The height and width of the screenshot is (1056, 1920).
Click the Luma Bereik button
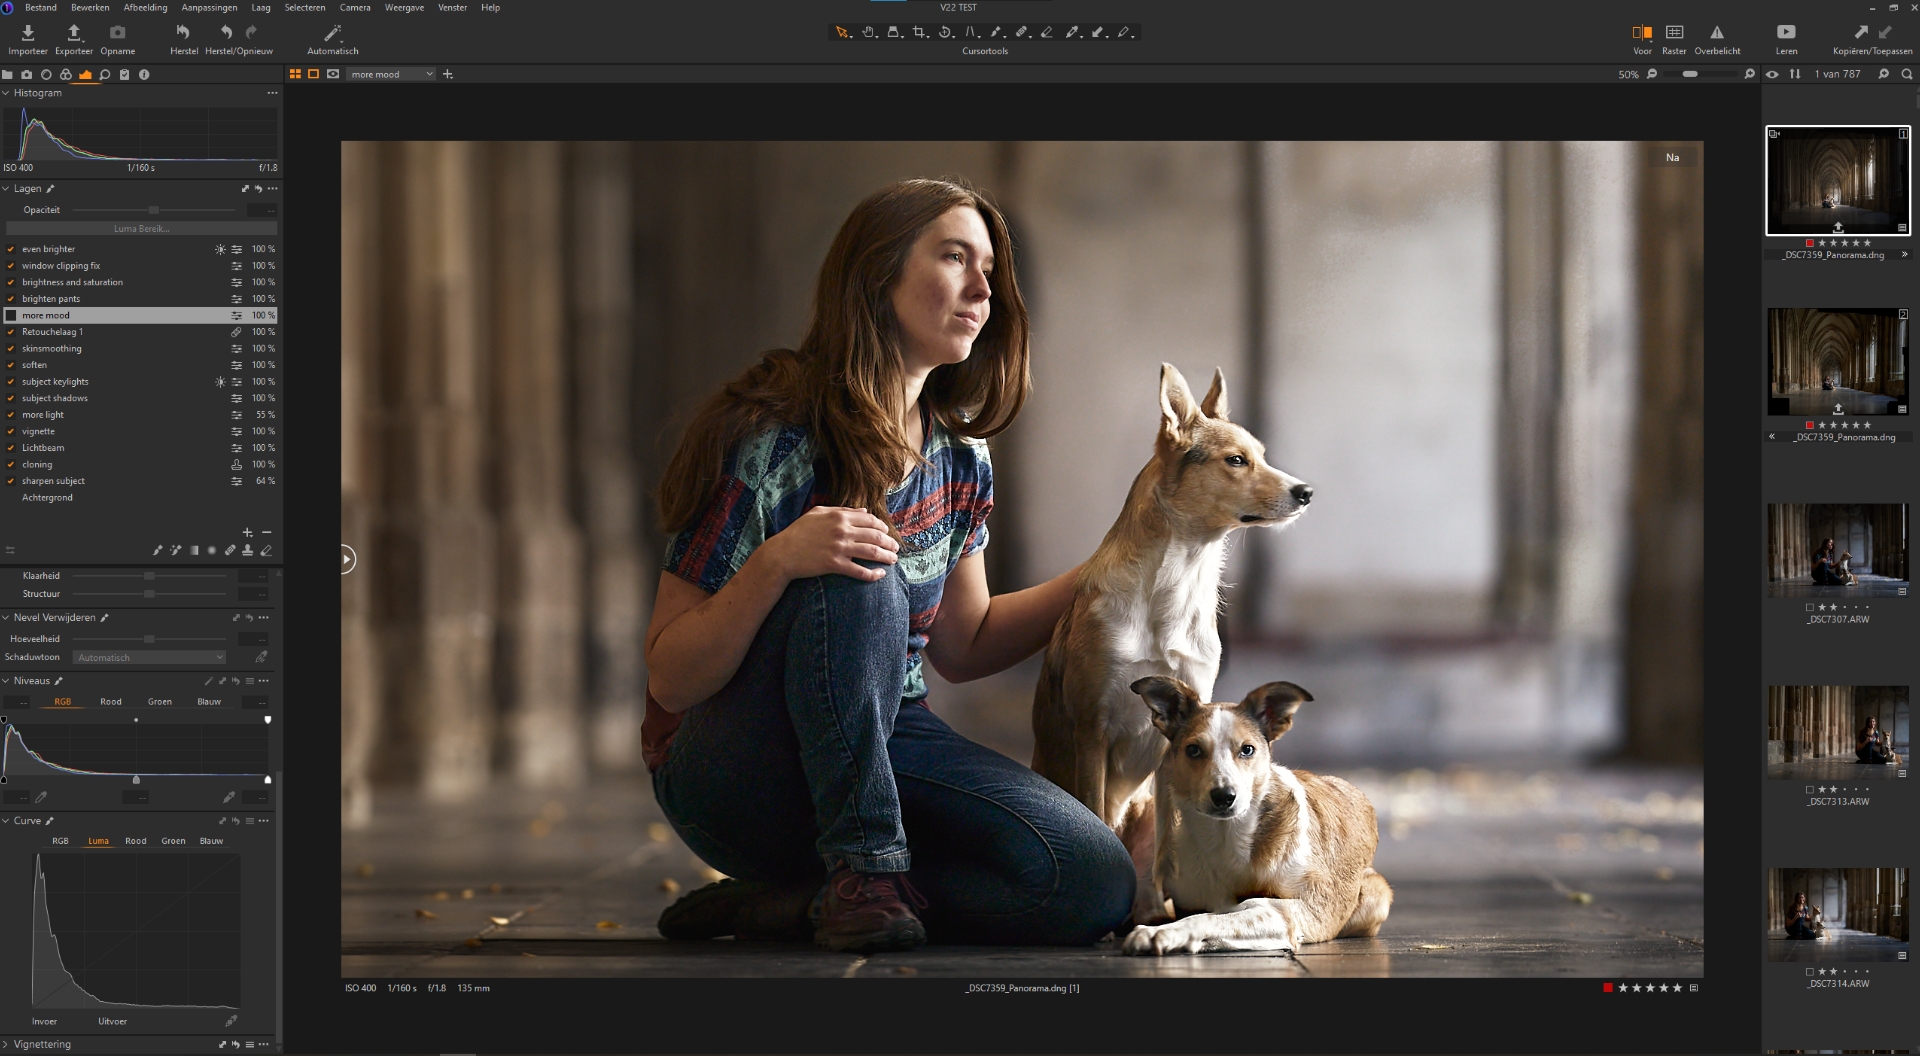tap(141, 229)
